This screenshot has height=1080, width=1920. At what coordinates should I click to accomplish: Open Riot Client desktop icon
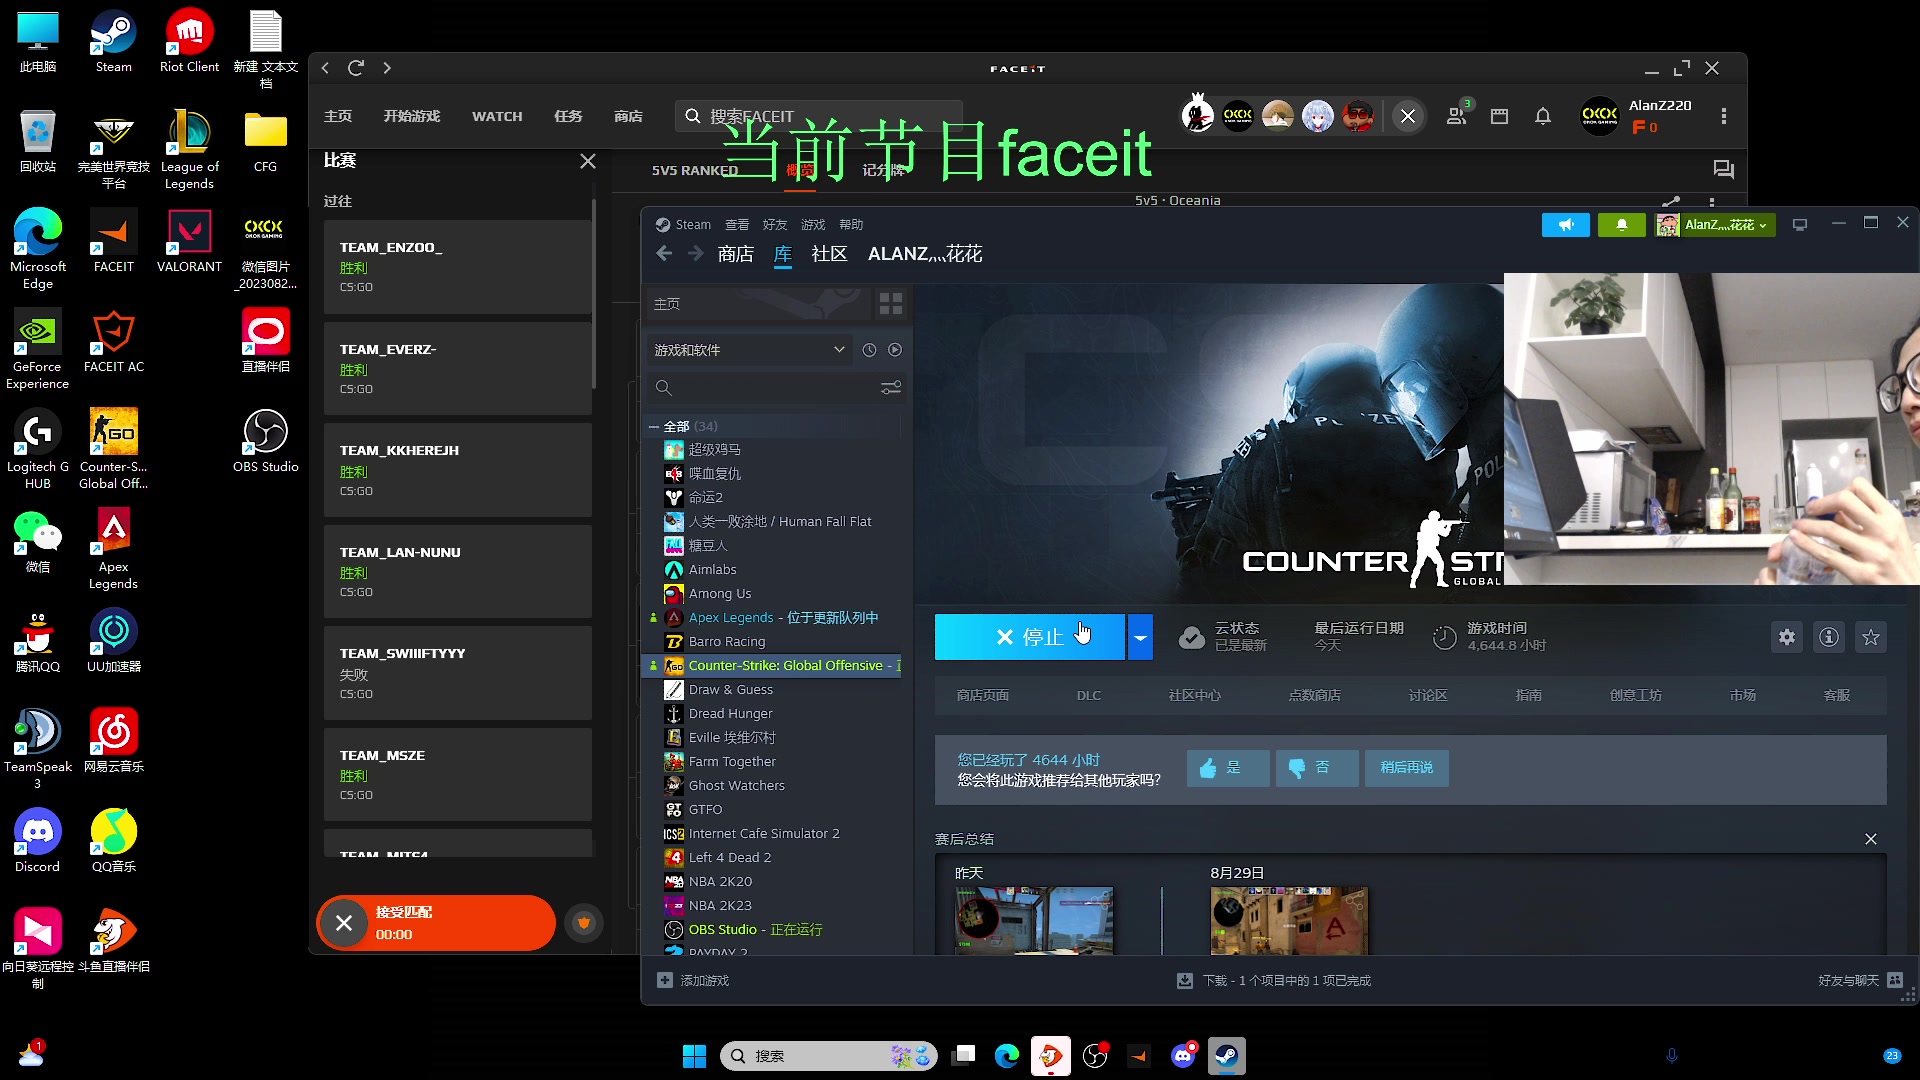point(189,42)
